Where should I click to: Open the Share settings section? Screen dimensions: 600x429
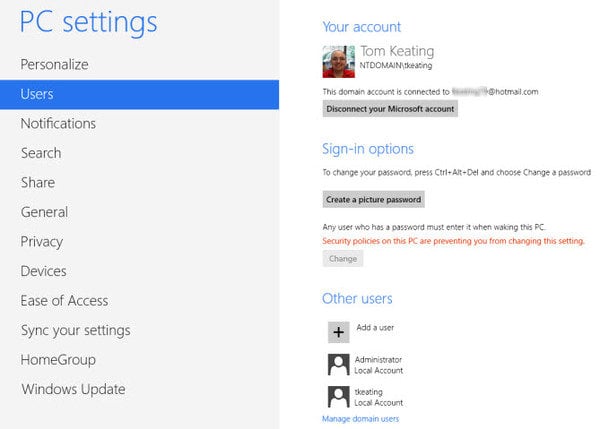(38, 182)
